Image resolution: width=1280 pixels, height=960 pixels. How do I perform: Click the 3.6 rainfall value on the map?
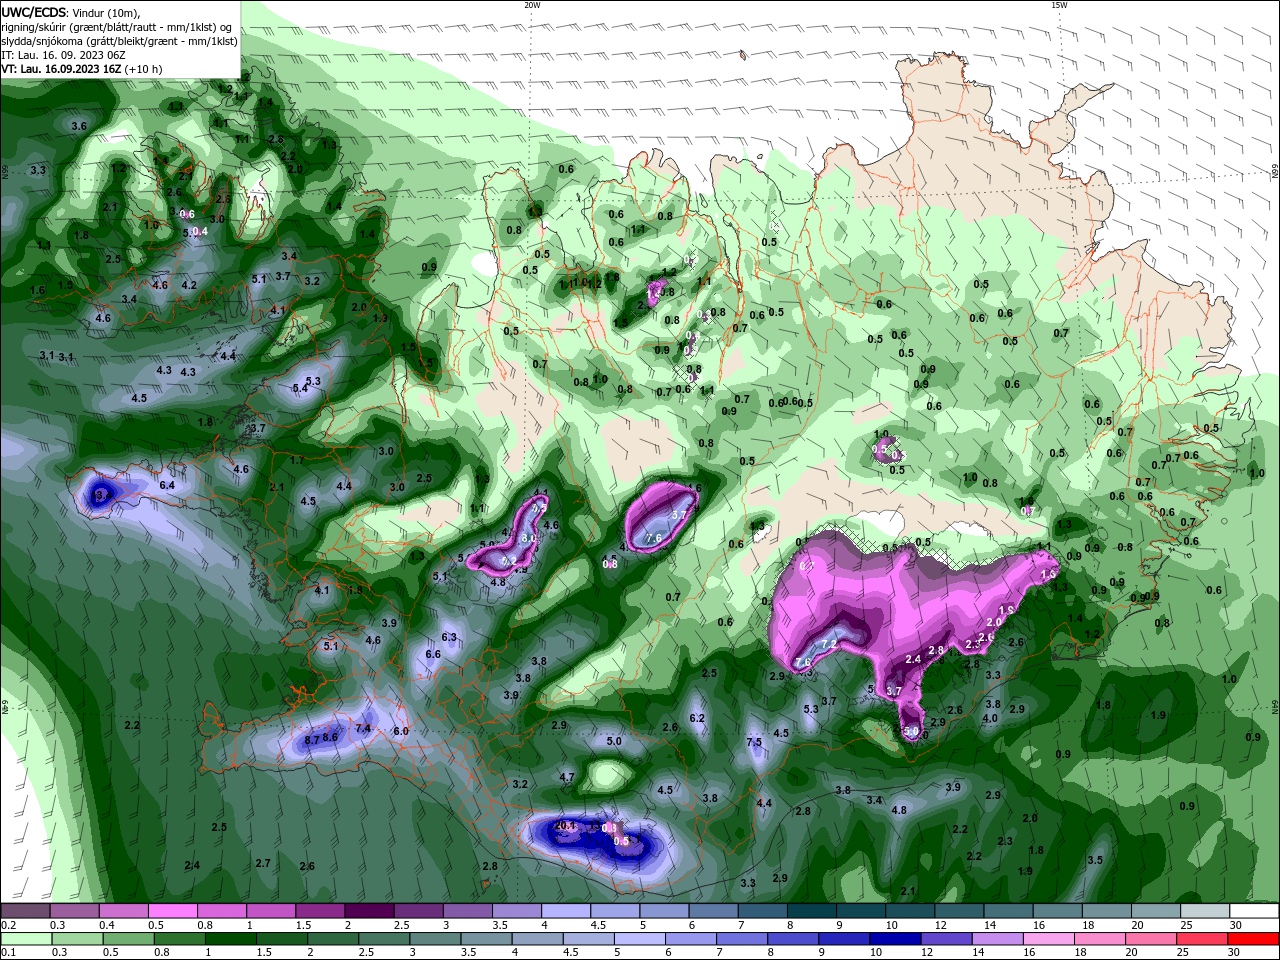coord(79,126)
